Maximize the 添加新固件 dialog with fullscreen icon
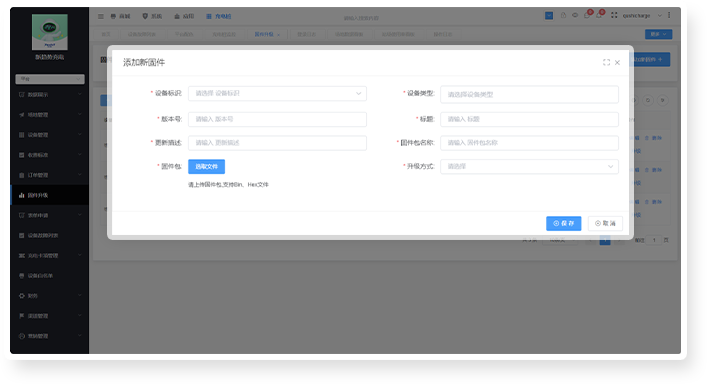708x384 pixels. (x=606, y=62)
